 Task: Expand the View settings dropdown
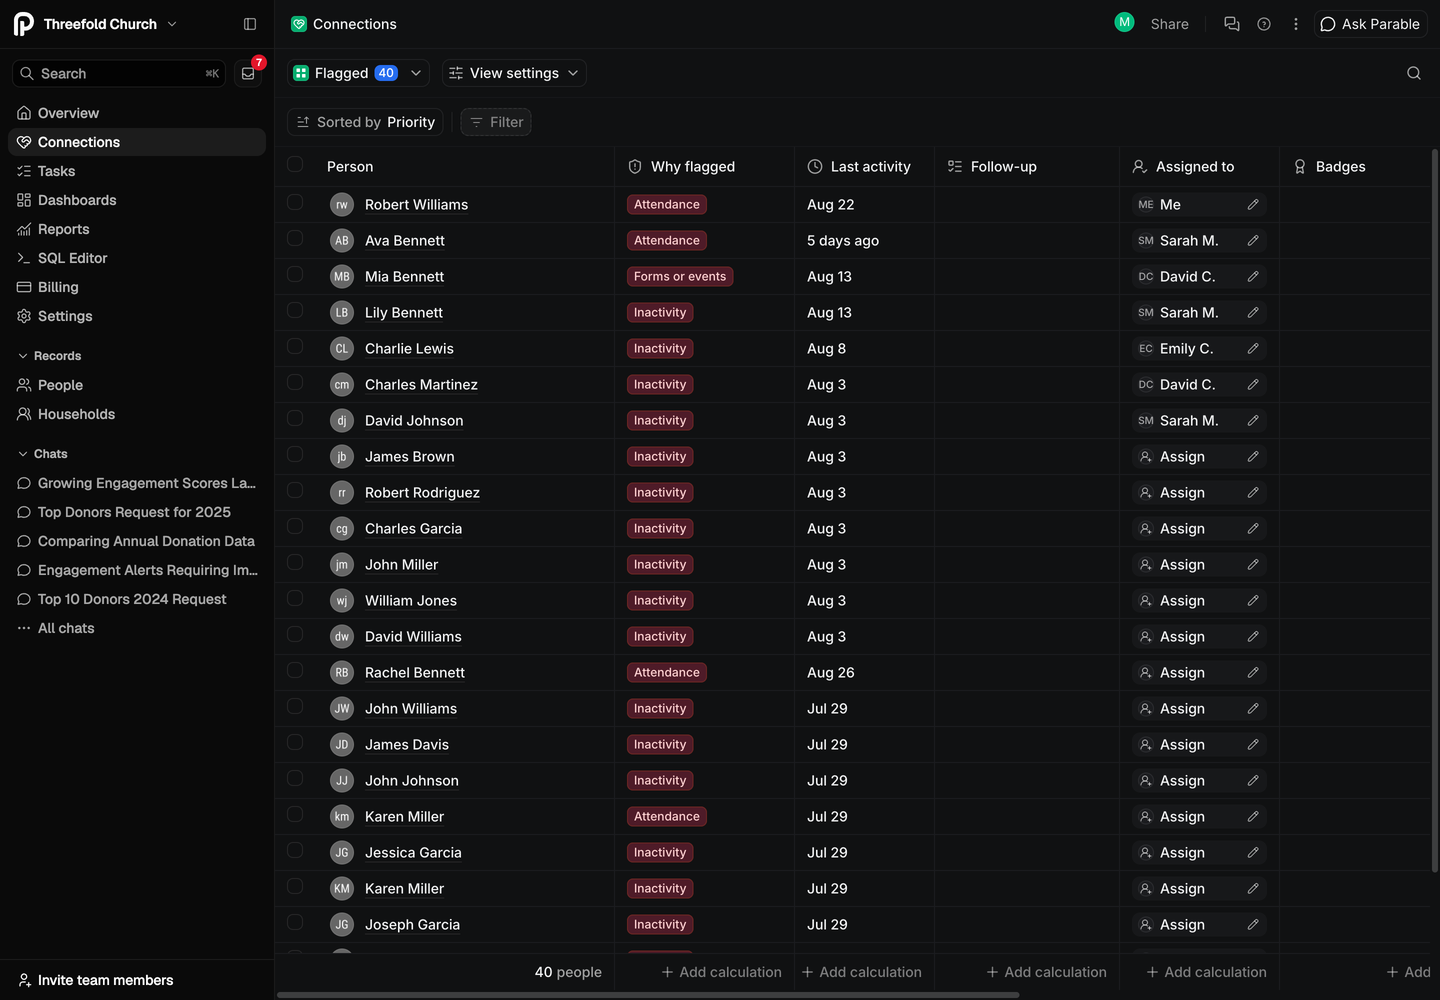[x=514, y=73]
